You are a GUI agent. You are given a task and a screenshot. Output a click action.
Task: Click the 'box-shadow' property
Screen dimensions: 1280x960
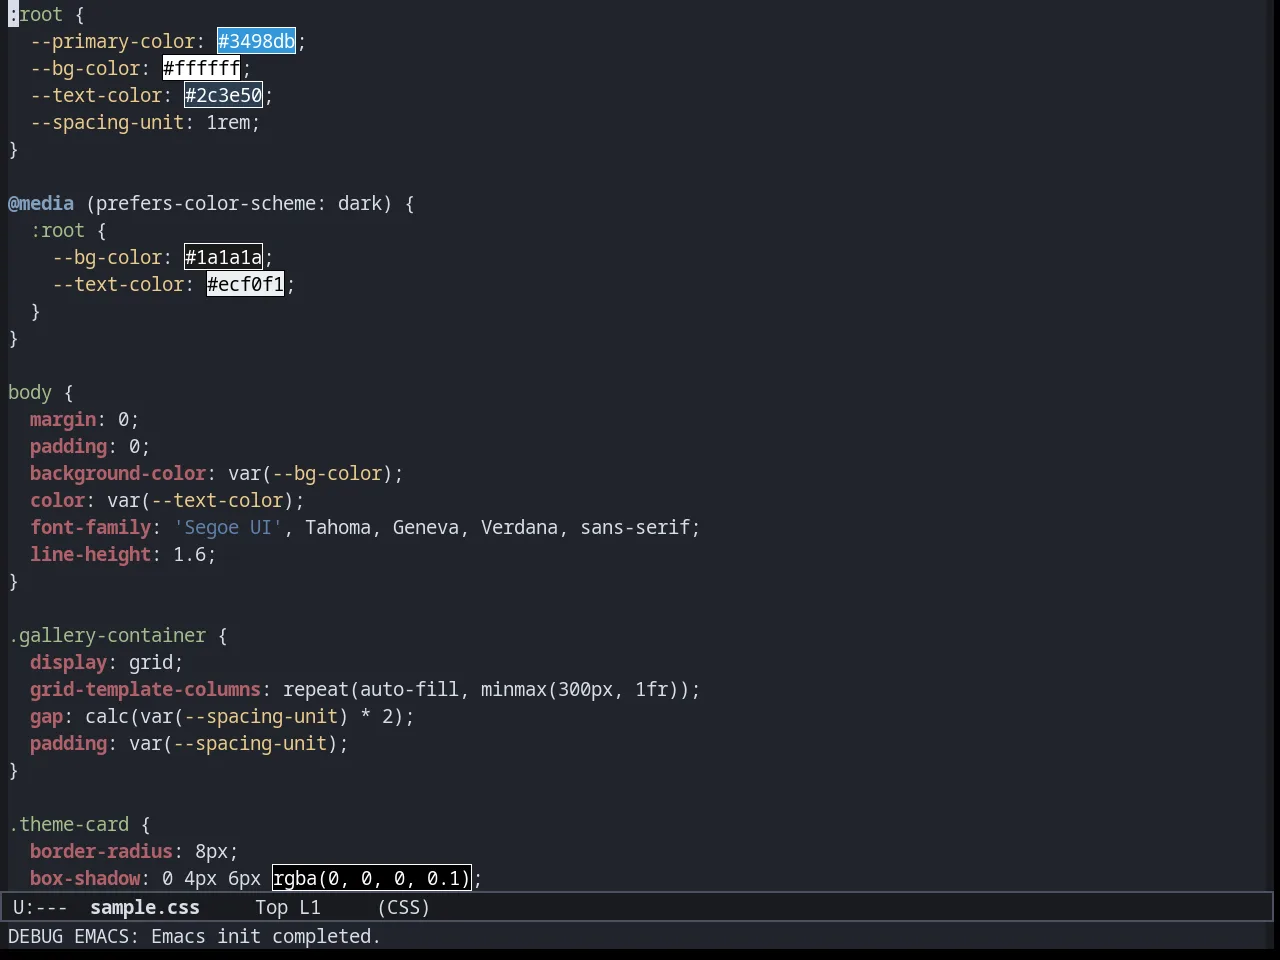(85, 878)
